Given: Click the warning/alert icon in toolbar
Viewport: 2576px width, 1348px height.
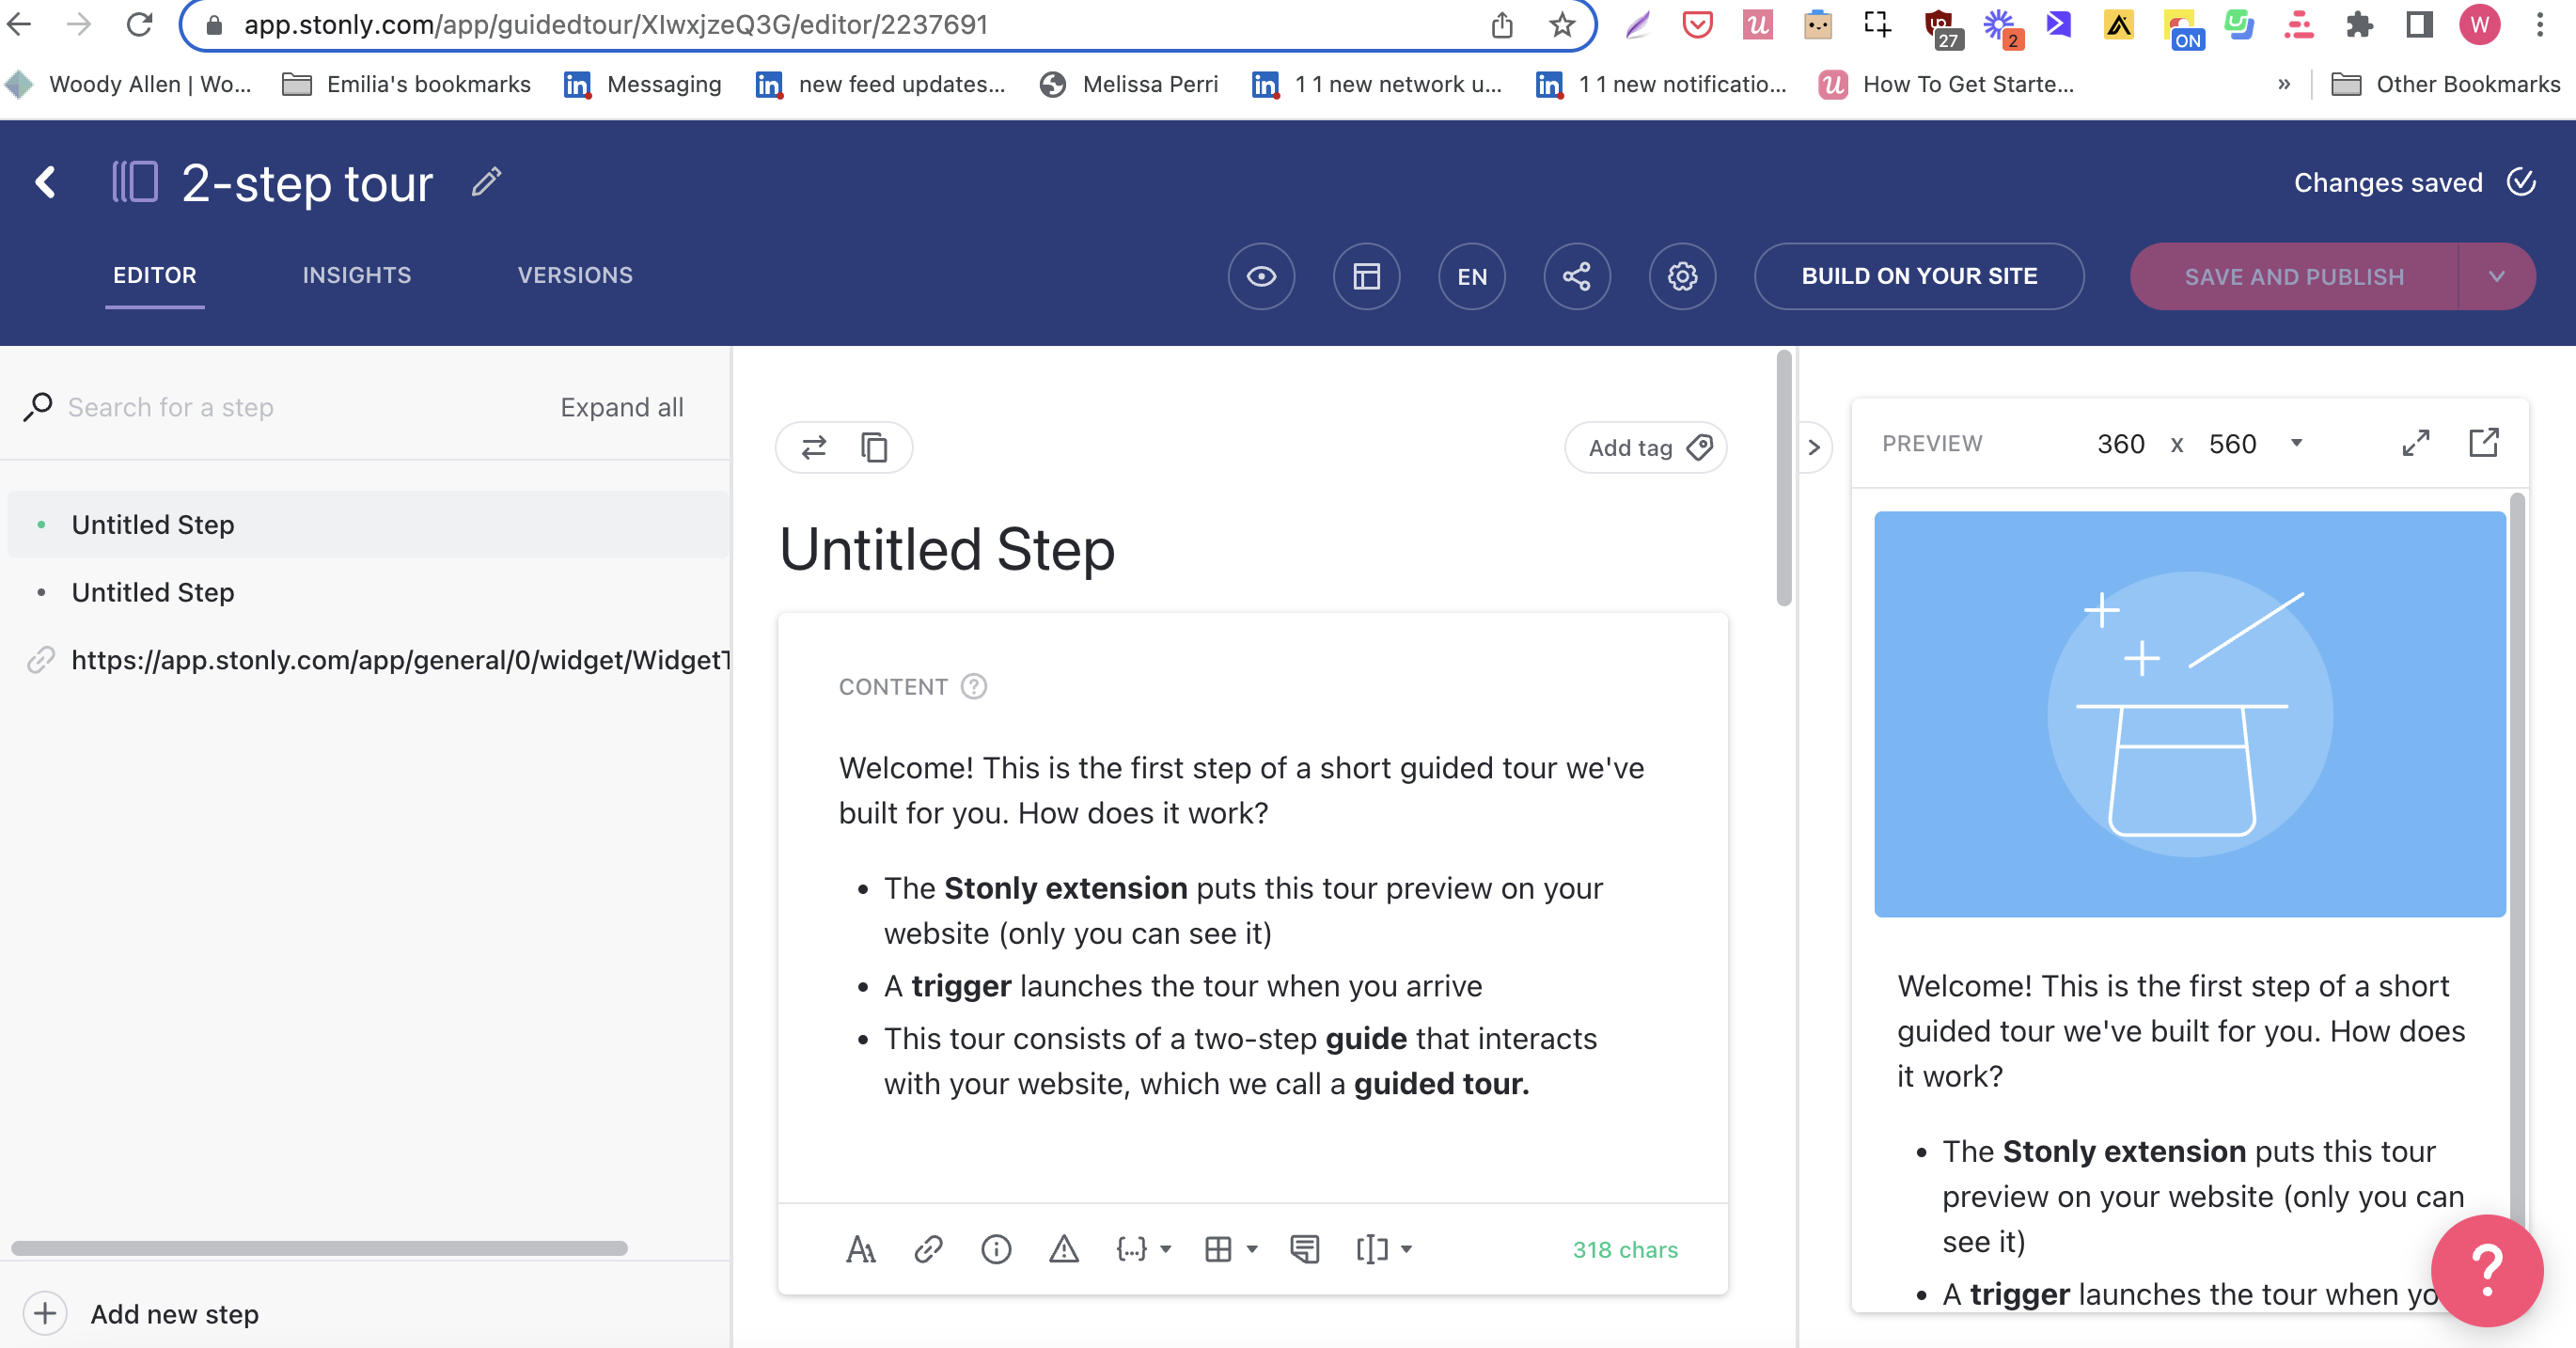Looking at the screenshot, I should click(x=1060, y=1247).
